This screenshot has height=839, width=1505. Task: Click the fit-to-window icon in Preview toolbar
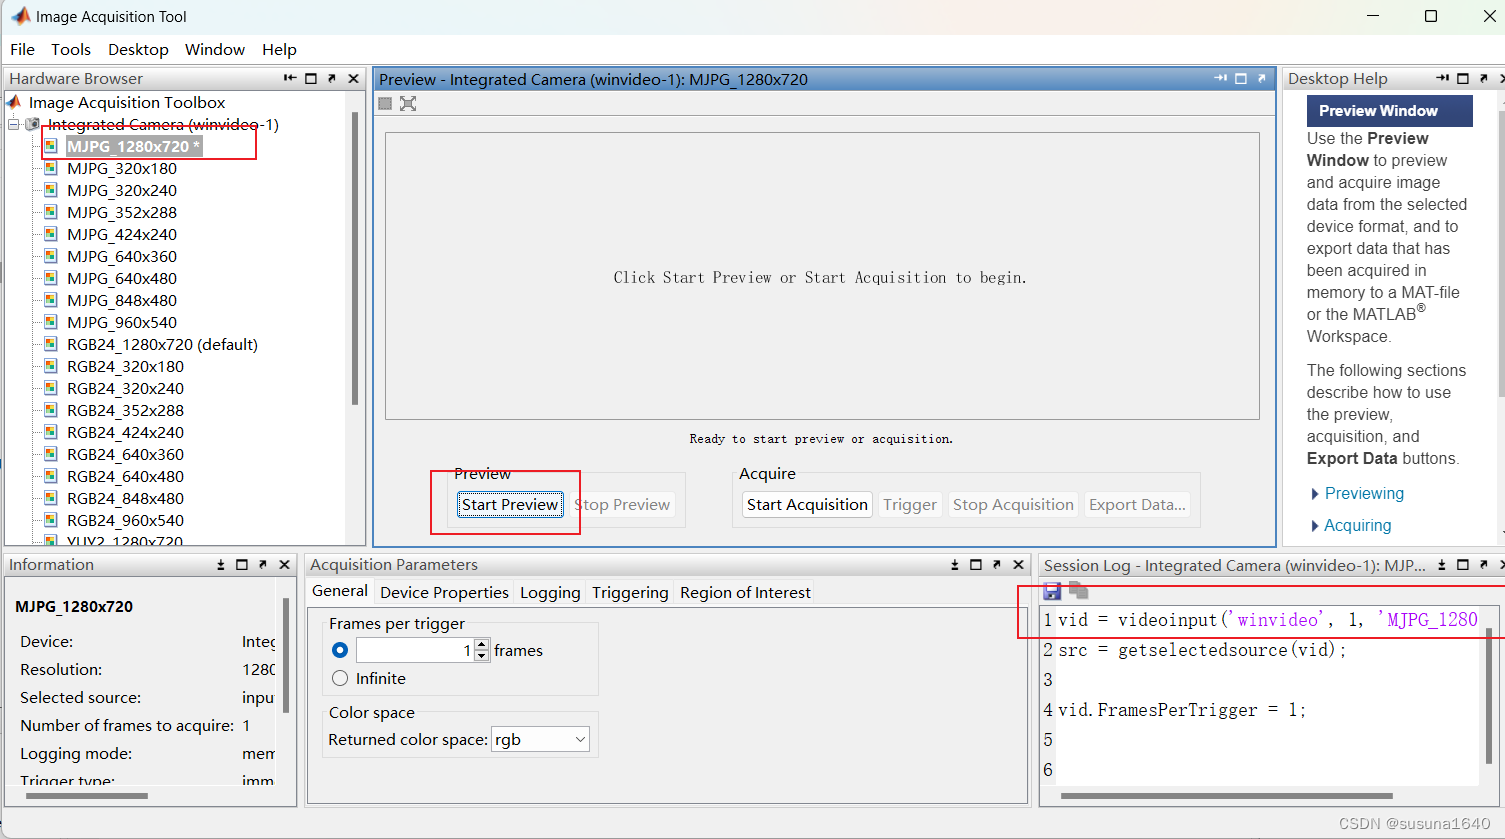pos(408,103)
